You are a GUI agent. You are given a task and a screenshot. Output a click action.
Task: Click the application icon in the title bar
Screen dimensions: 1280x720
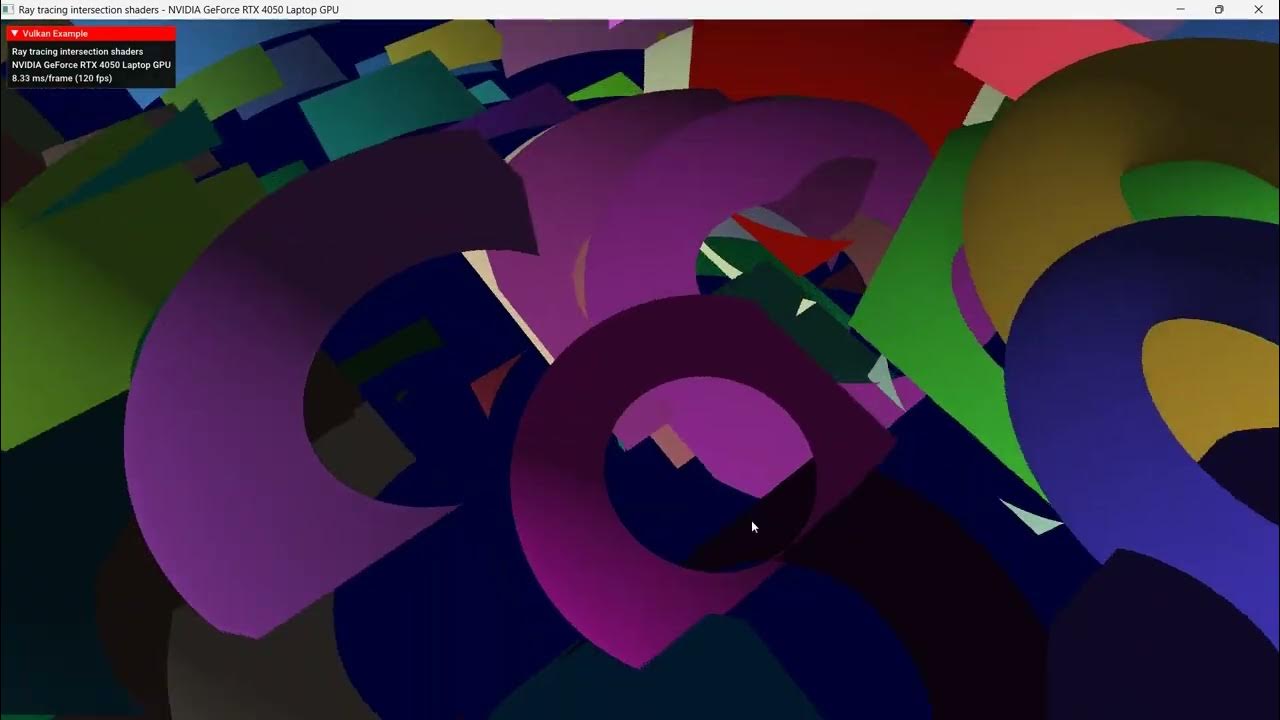pyautogui.click(x=8, y=9)
